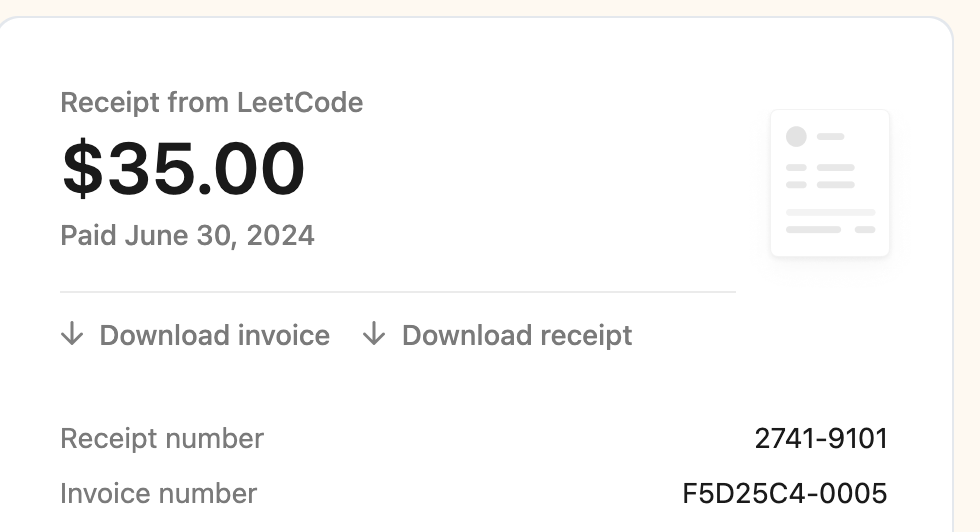Viewport: 980px width, 532px height.
Task: Click the $35.00 amount
Action: [183, 169]
